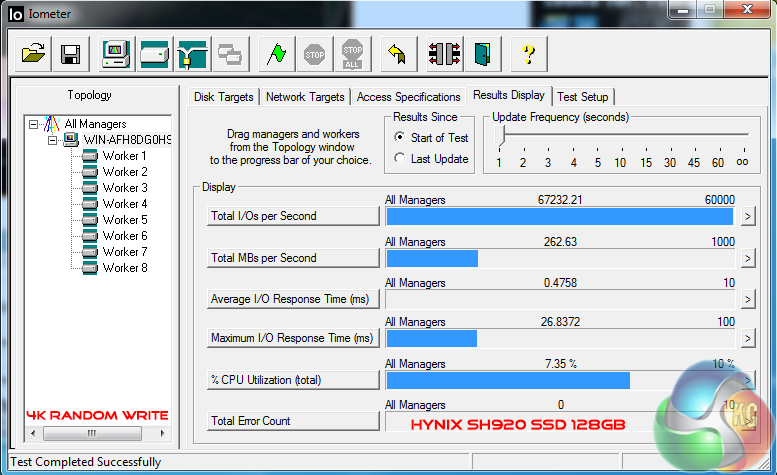Switch to Network Targets tab
This screenshot has width=777, height=475.
[x=305, y=97]
